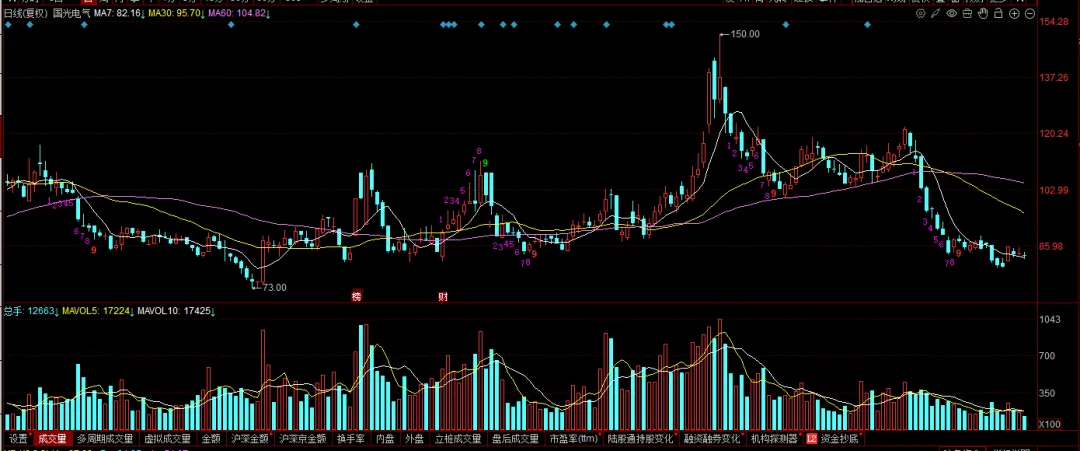Click the 73.00 low price annotation
1080x451 pixels.
[x=273, y=287]
